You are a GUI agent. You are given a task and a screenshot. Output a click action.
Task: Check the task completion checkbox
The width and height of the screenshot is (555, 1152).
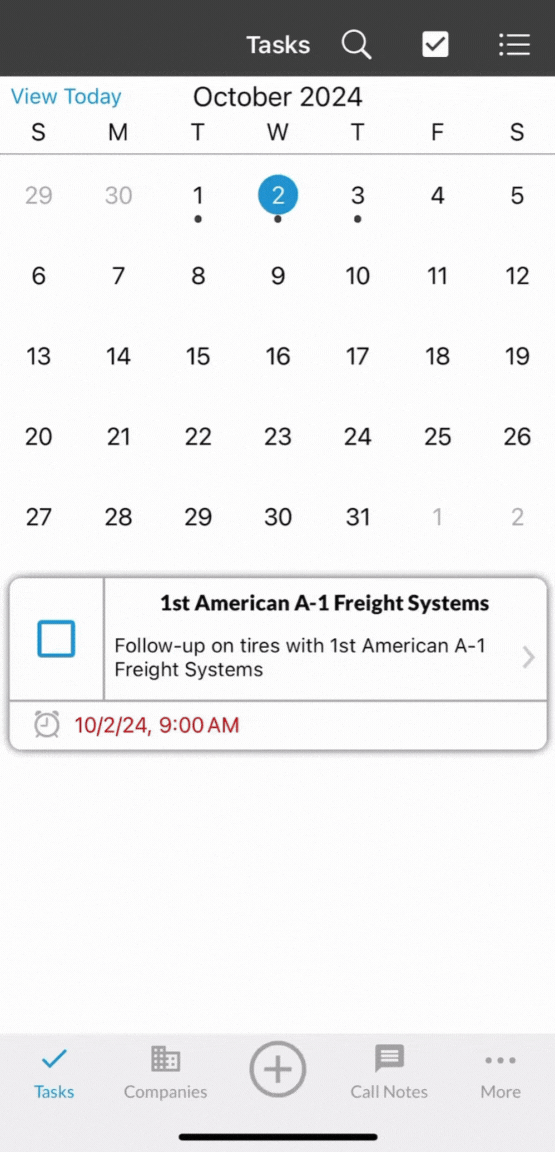56,638
